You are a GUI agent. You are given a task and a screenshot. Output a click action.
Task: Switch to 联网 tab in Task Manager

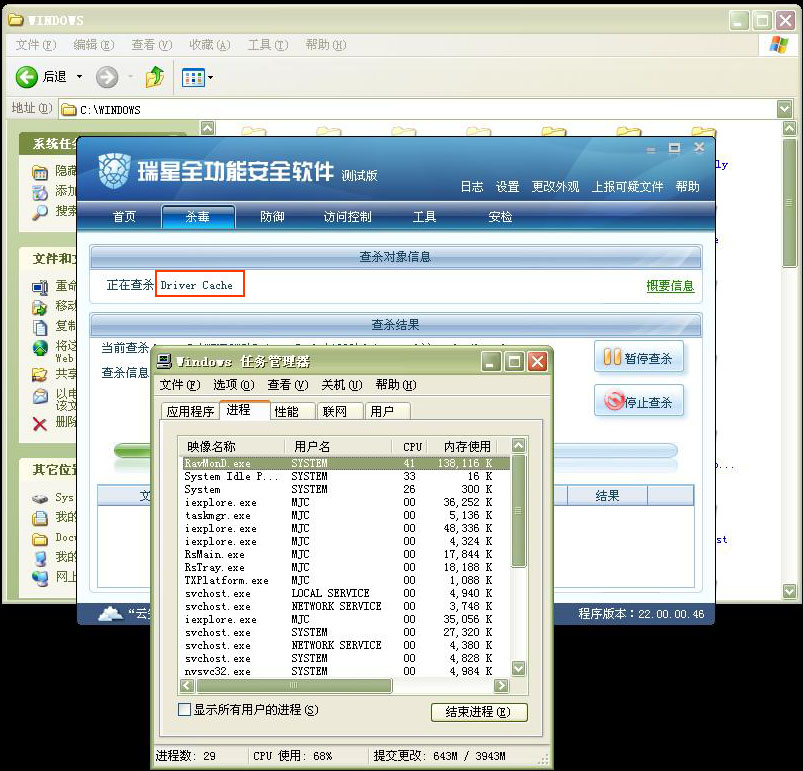click(x=340, y=412)
